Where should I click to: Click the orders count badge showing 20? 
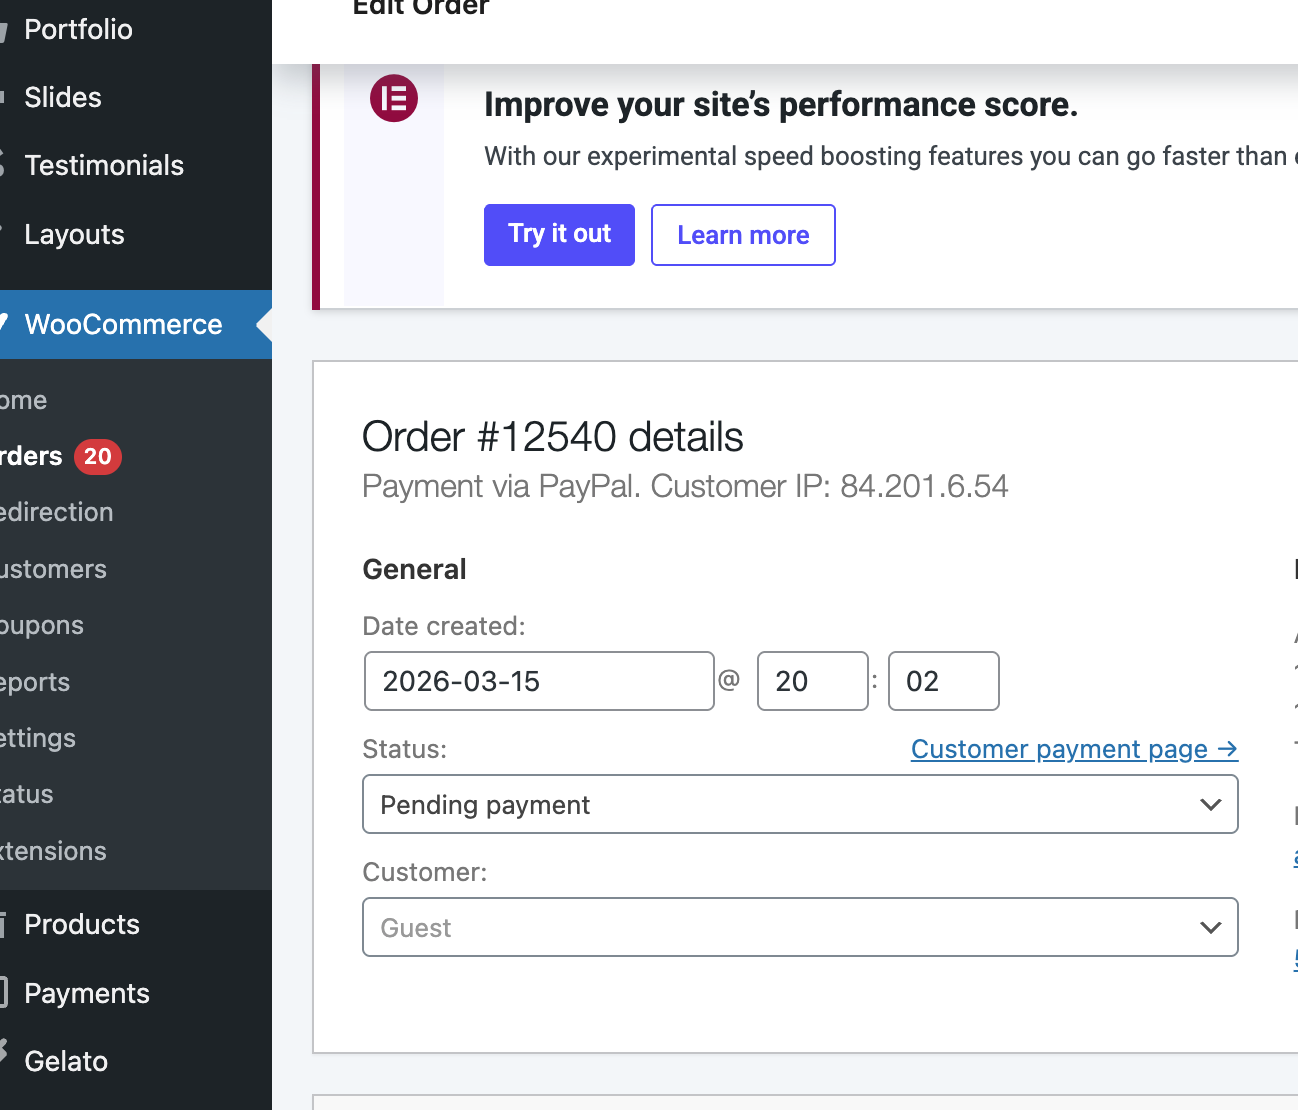(x=98, y=457)
